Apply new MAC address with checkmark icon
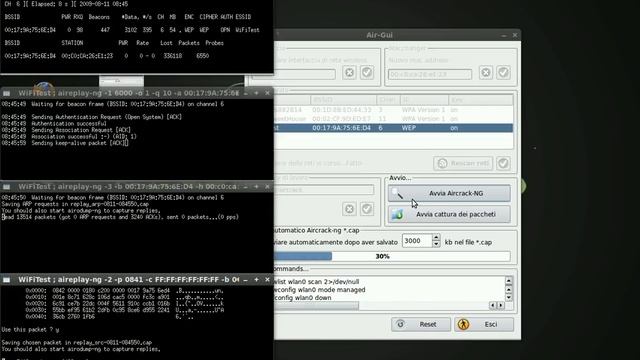 click(x=503, y=73)
